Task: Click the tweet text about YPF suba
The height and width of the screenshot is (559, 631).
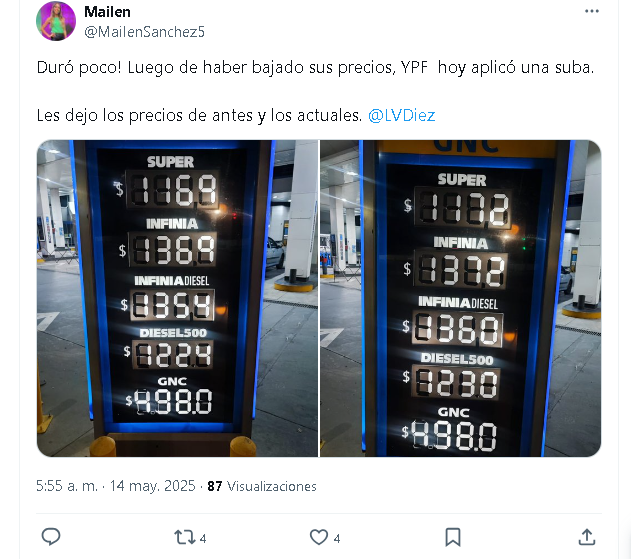Action: coord(315,67)
